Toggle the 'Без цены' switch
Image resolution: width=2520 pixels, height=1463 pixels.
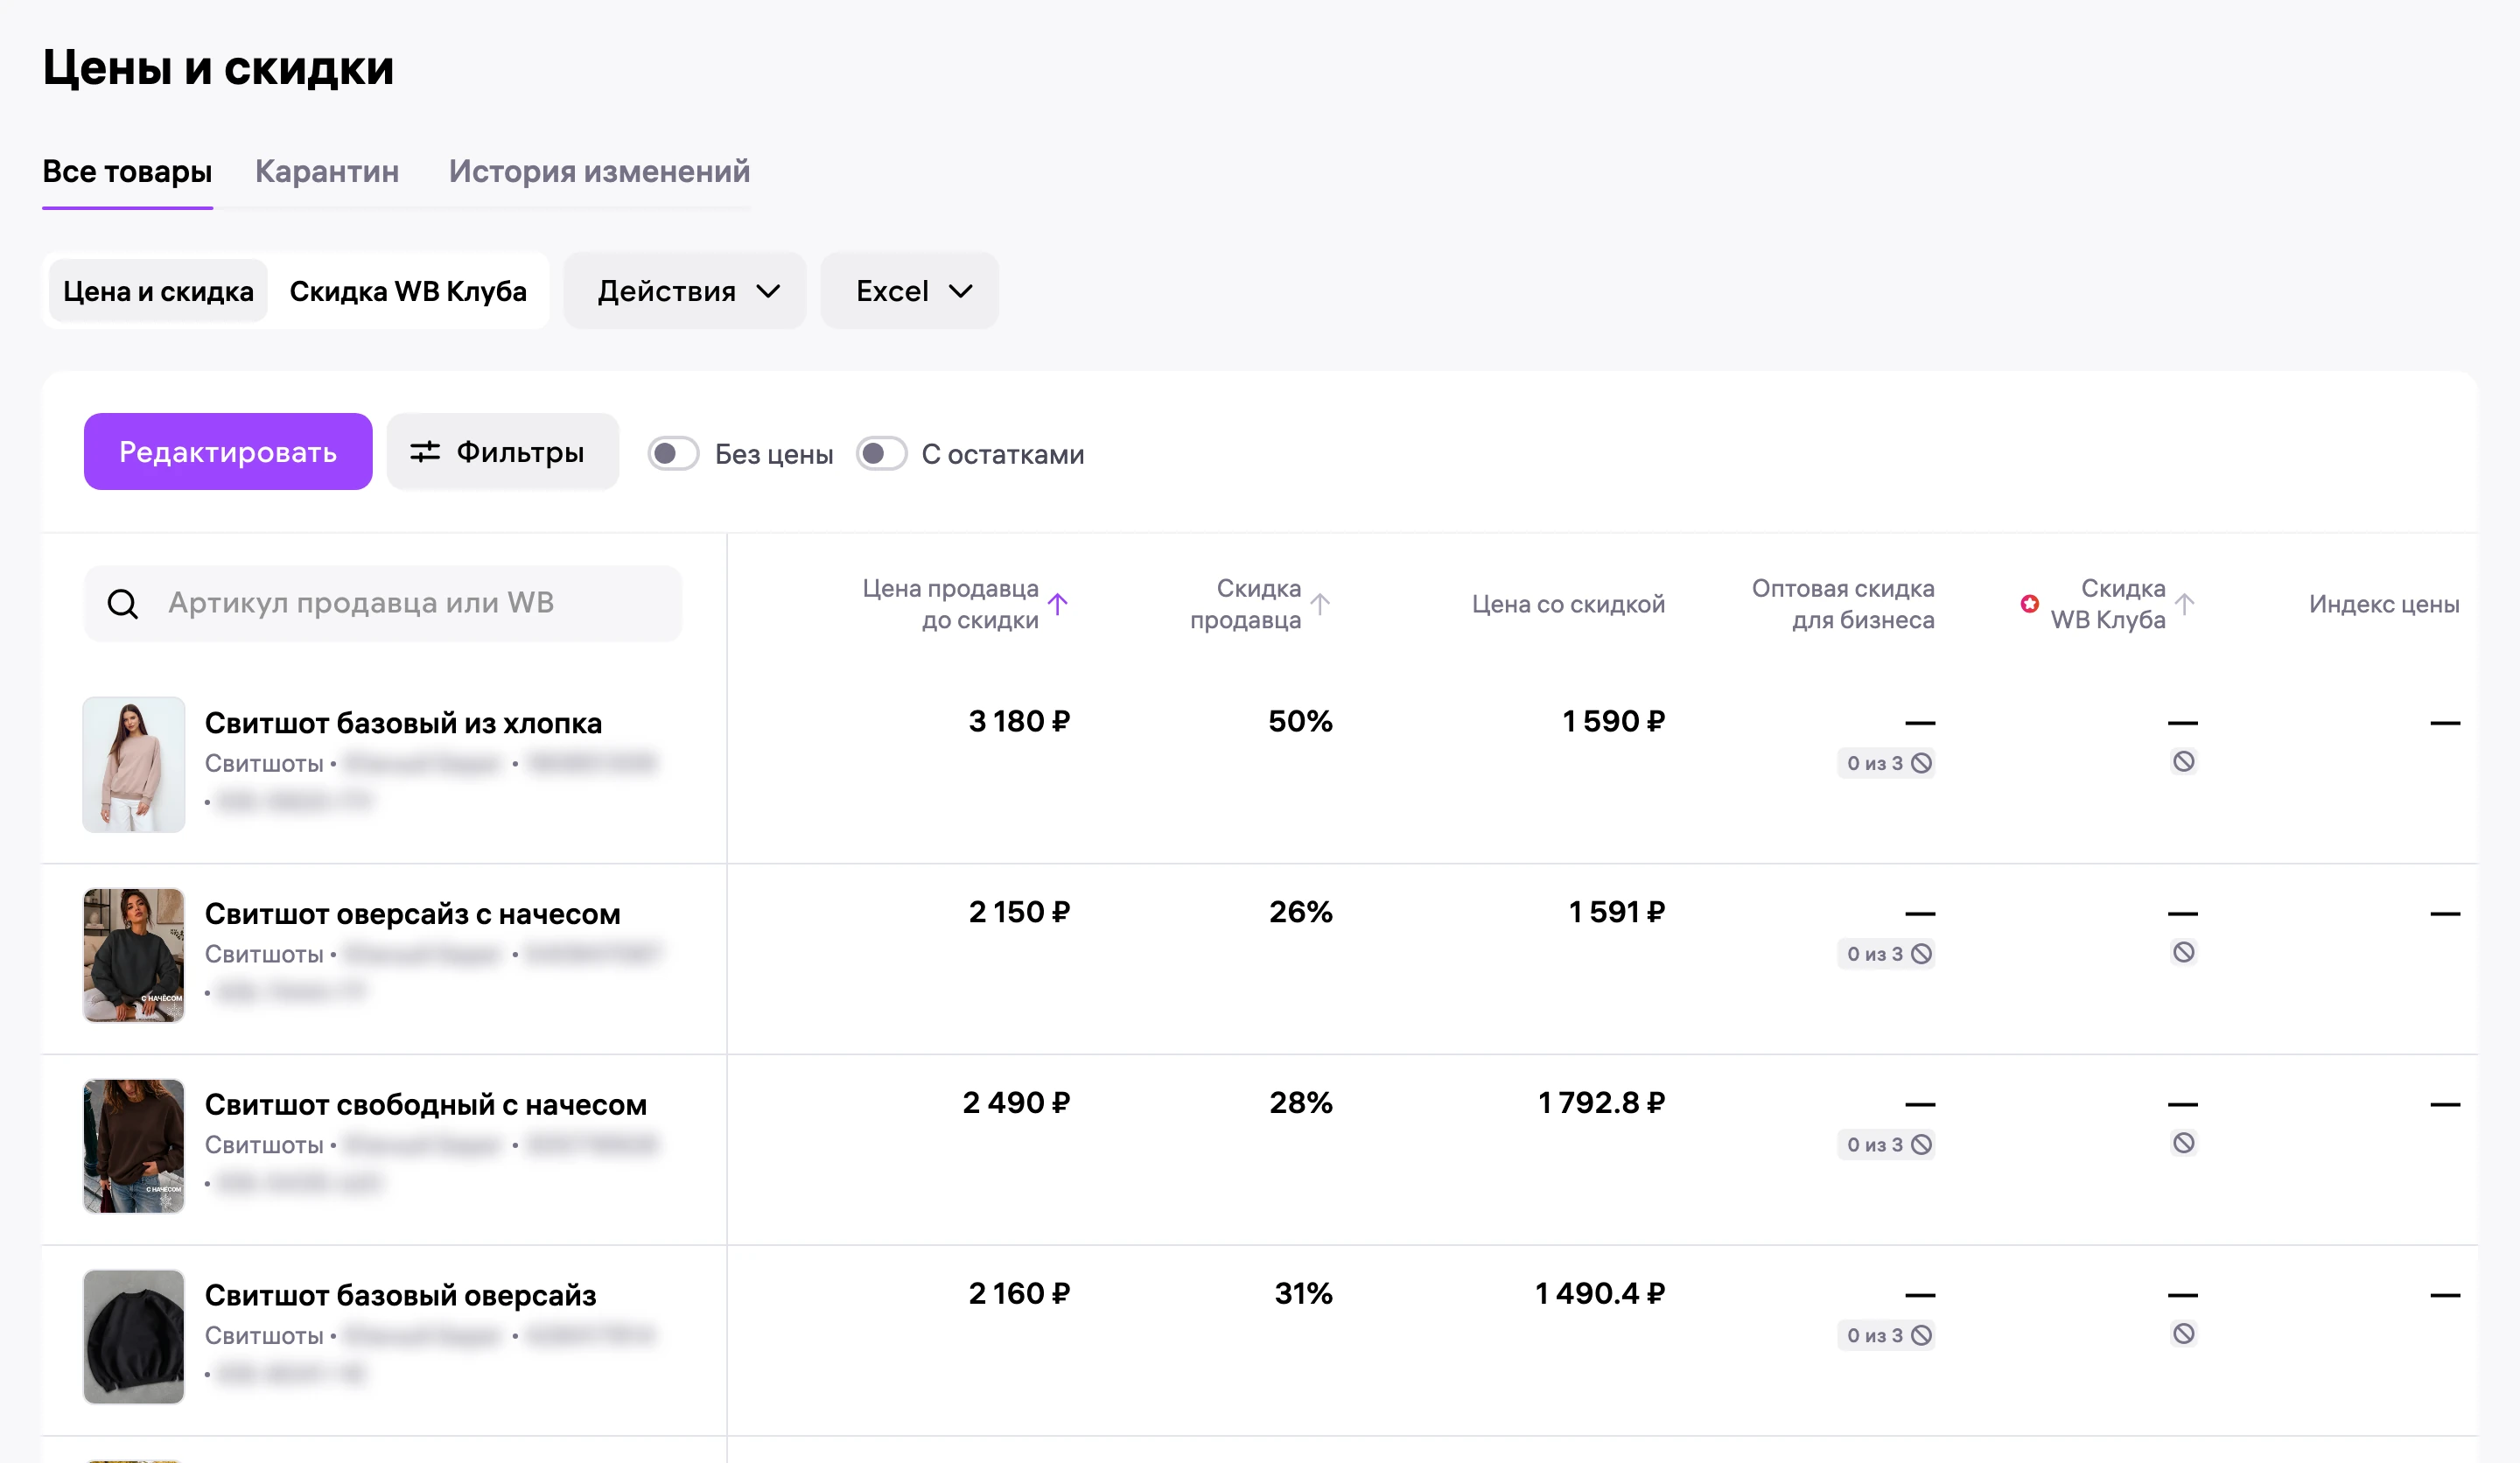[x=673, y=454]
